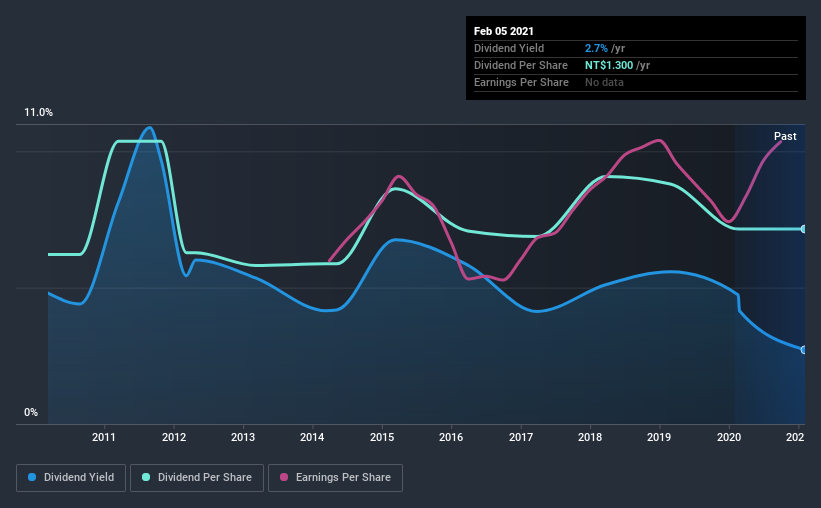Screen dimensions: 821x508
Task: Click the tooltip 'Earnings Per Share' row label
Action: click(x=521, y=82)
